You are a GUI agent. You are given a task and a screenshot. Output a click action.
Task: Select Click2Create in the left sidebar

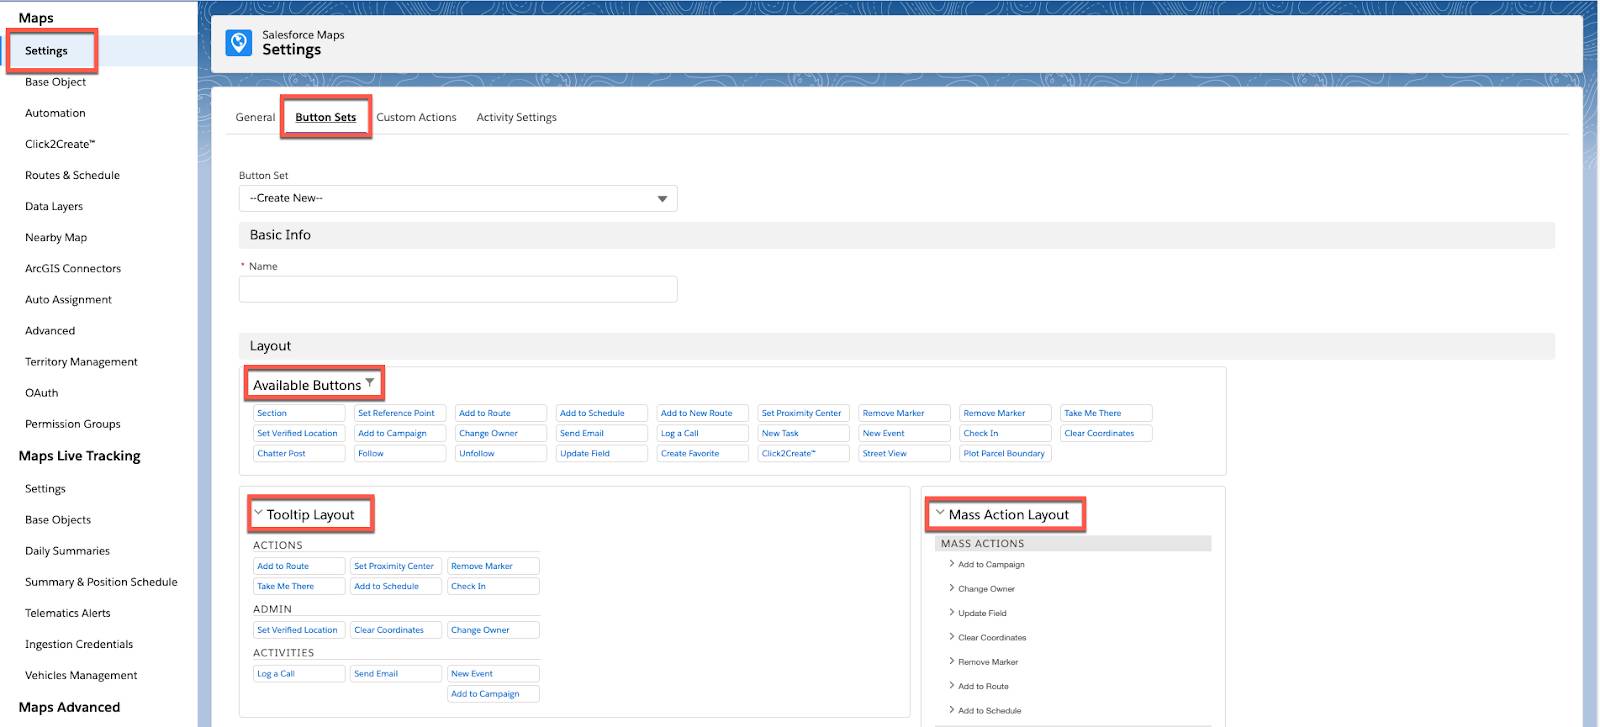click(60, 144)
